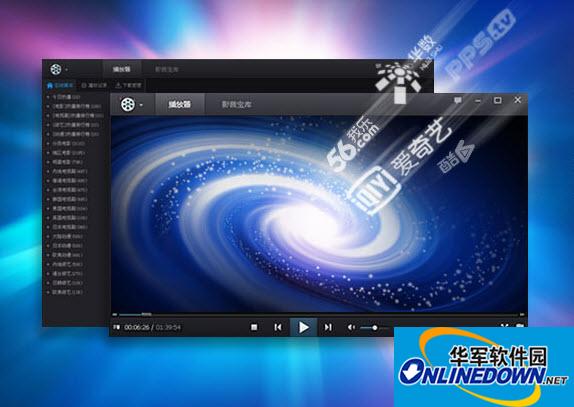Close the front player window
This screenshot has height=407, width=574.
pos(517,100)
